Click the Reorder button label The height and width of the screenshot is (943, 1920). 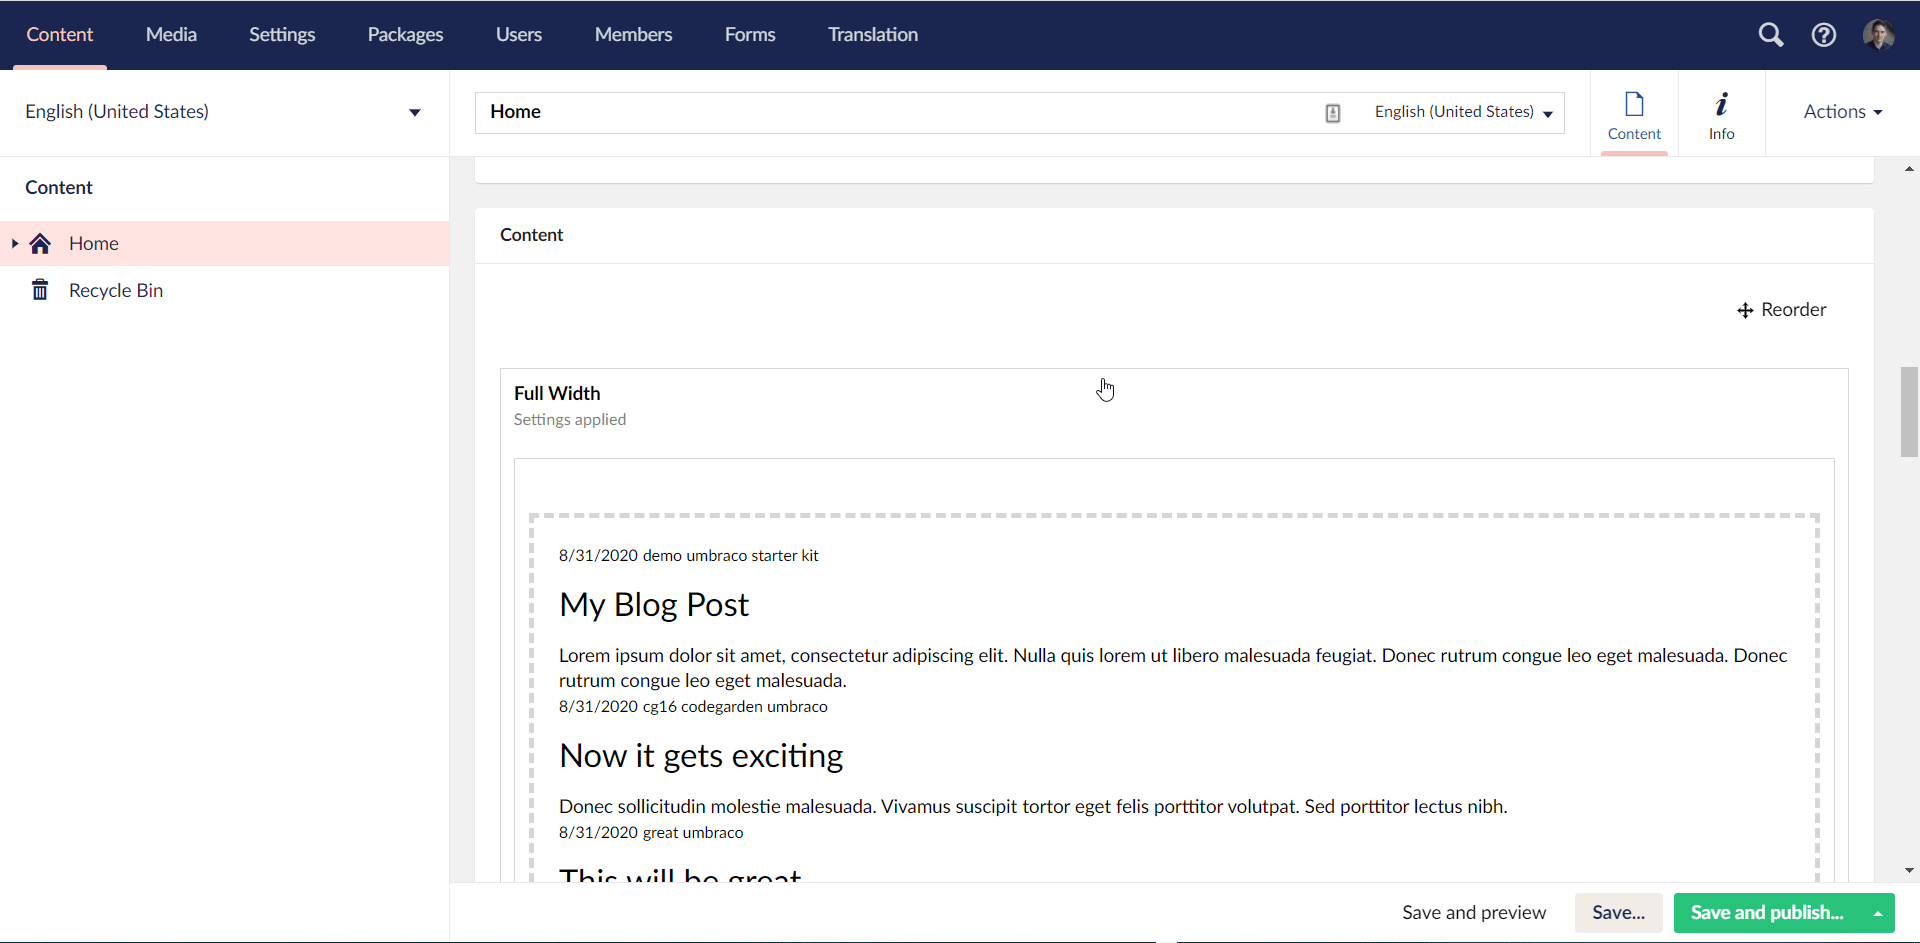(1793, 310)
